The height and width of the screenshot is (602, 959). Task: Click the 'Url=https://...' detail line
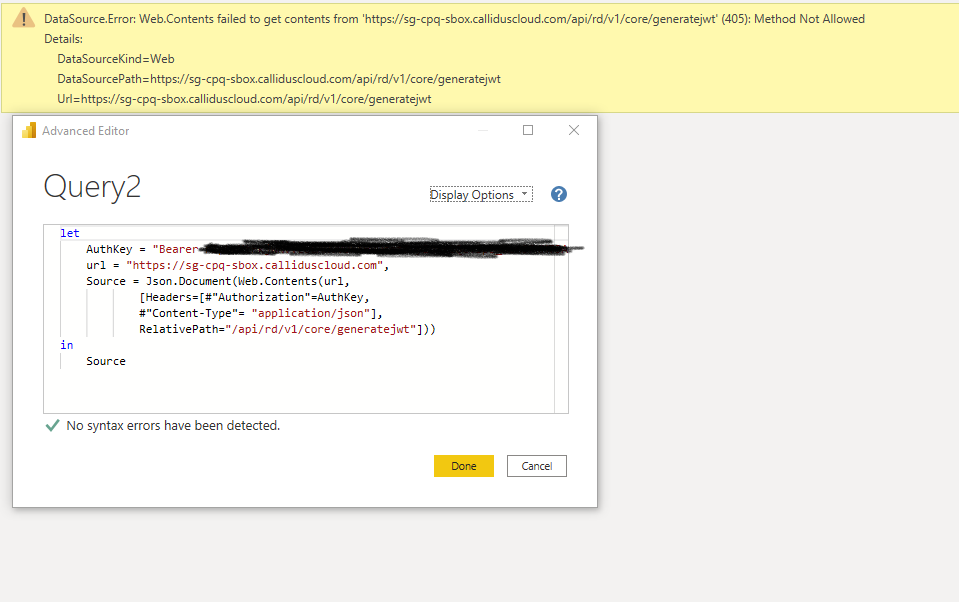click(244, 99)
